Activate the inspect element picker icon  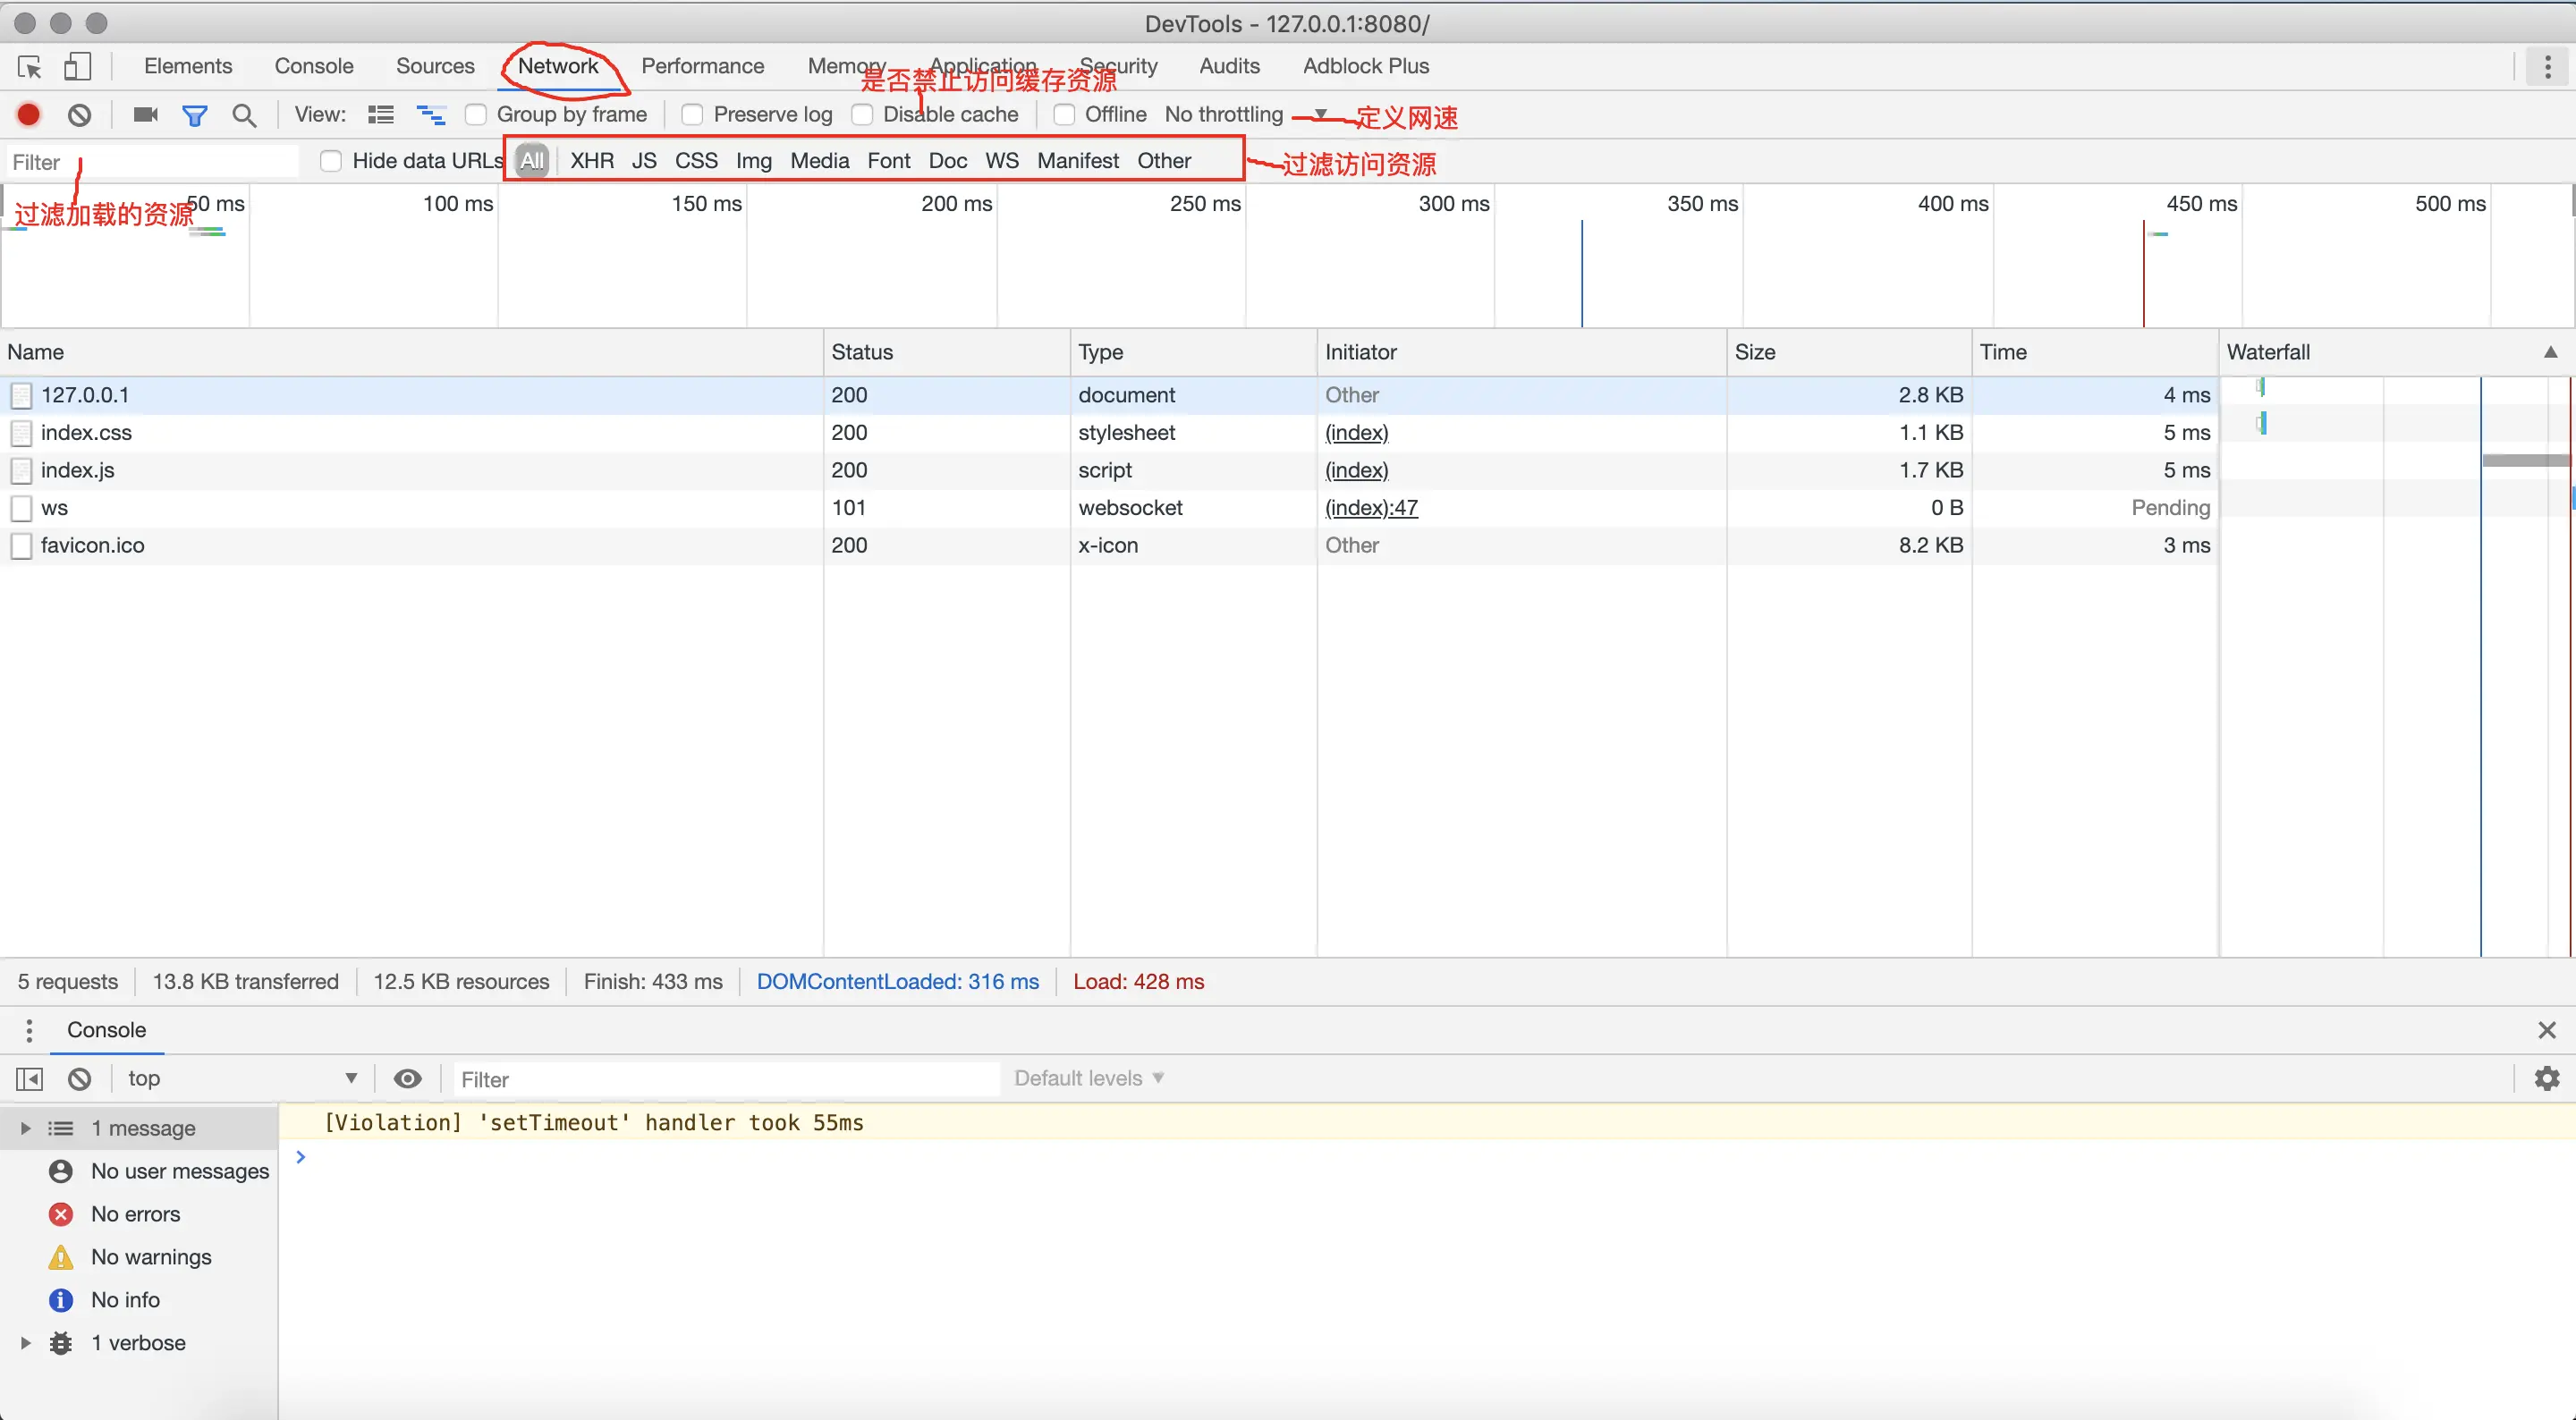(30, 67)
